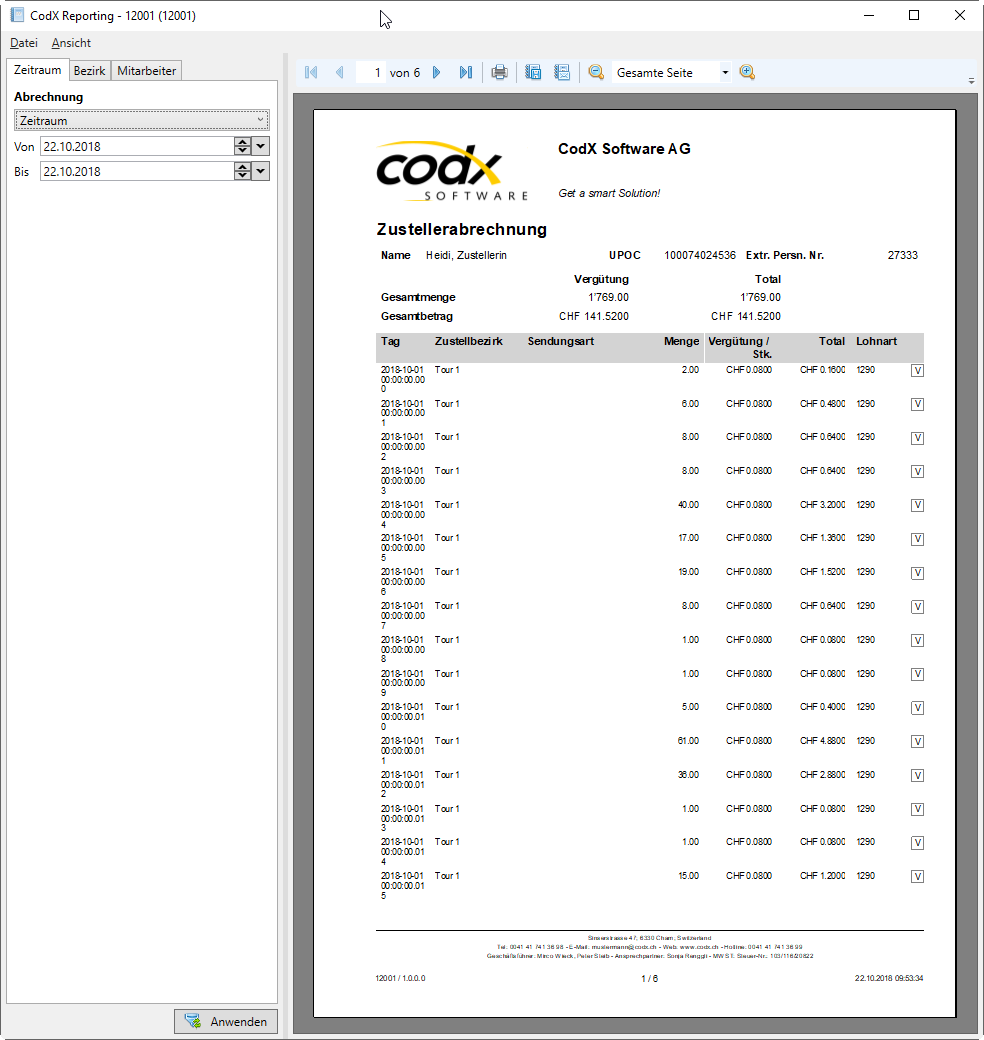This screenshot has height=1040, width=984.
Task: Click the CodX Reporting app icon in title bar
Action: click(17, 15)
